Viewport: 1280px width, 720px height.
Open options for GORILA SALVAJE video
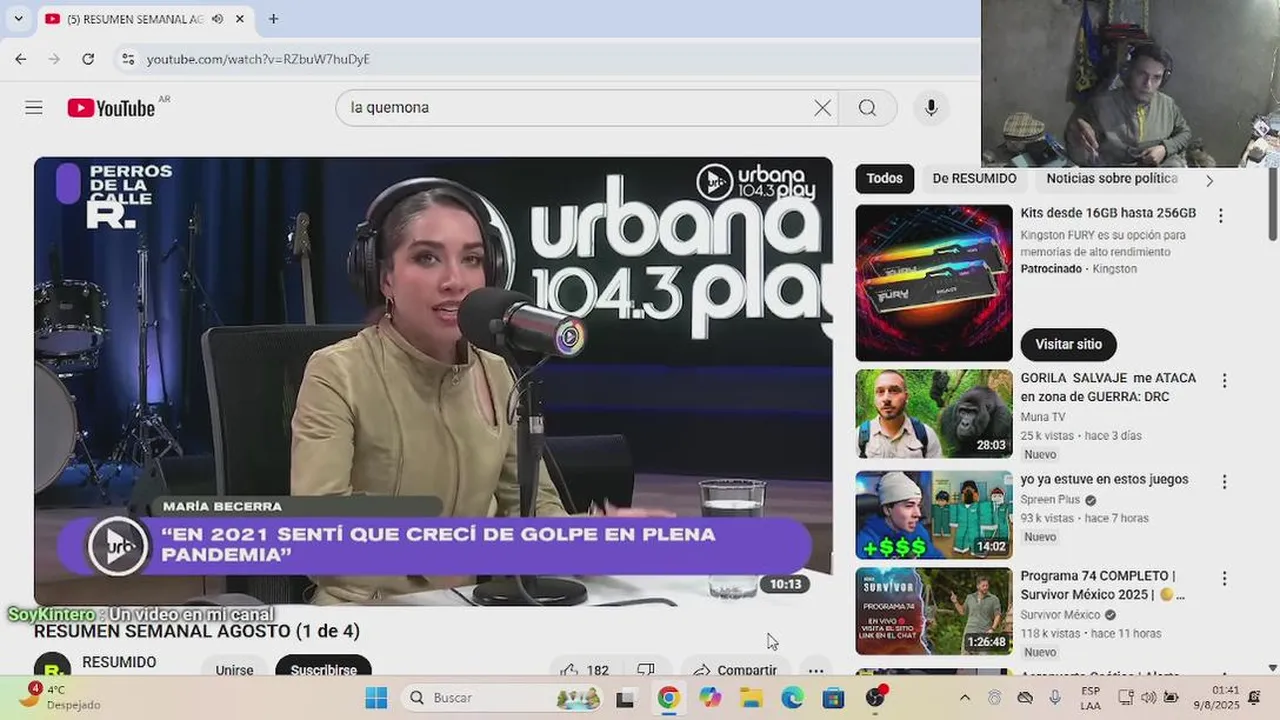(x=1224, y=380)
